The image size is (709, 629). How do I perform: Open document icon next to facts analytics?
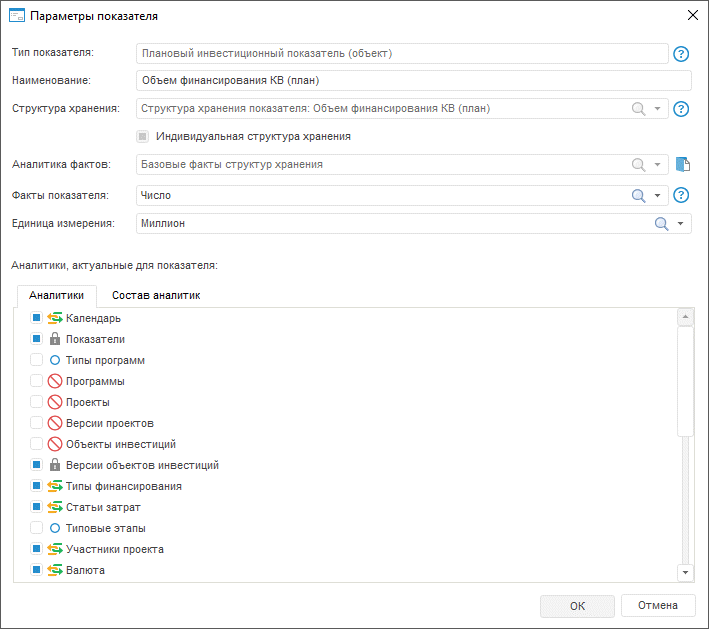click(x=683, y=165)
